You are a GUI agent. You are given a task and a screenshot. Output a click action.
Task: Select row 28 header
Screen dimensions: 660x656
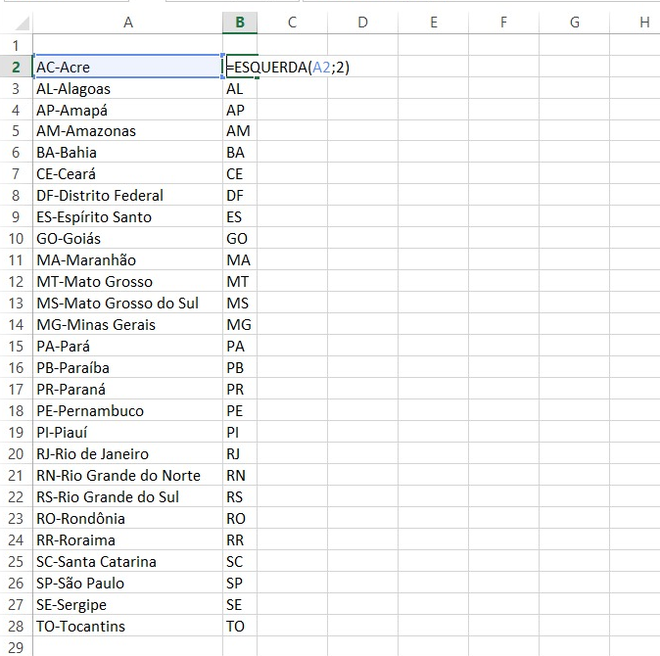point(16,626)
